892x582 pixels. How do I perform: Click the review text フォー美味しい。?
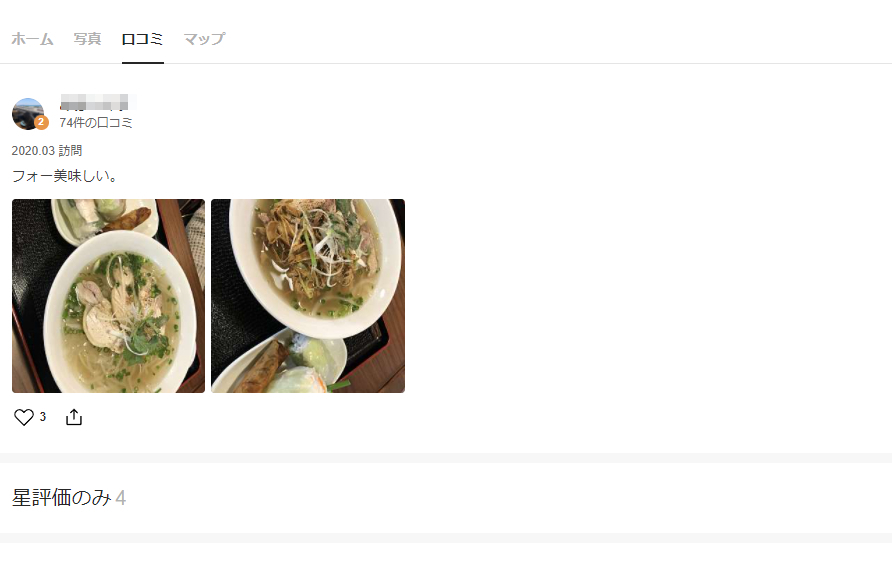point(64,176)
